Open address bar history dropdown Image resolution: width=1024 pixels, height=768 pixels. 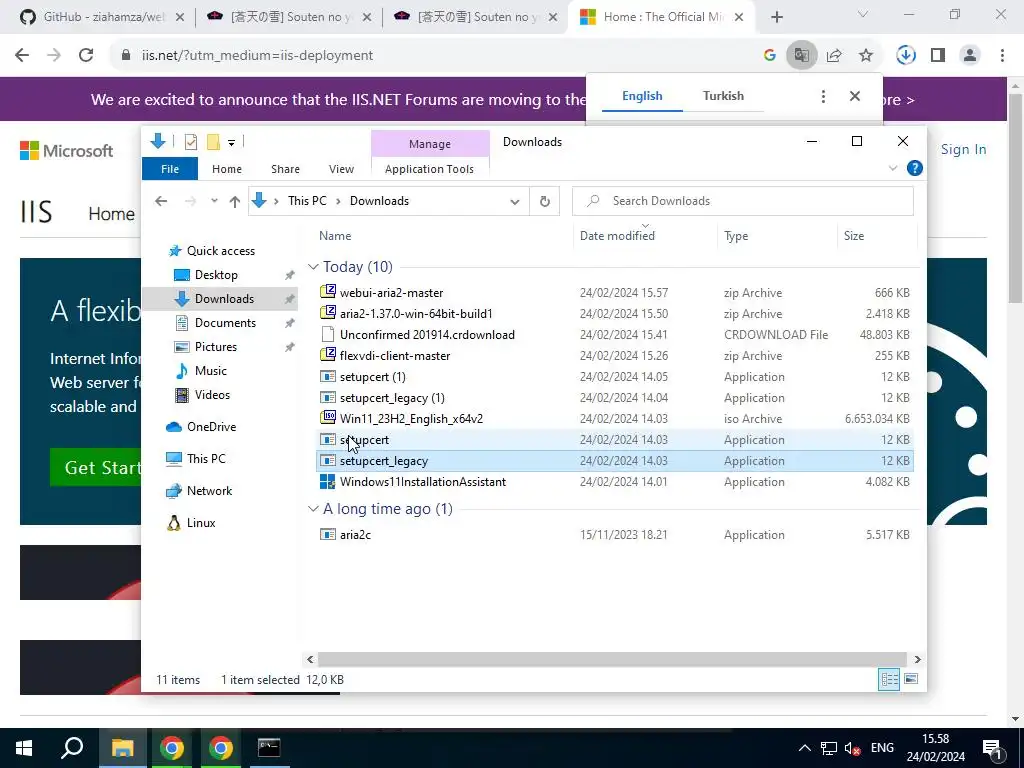click(x=515, y=202)
